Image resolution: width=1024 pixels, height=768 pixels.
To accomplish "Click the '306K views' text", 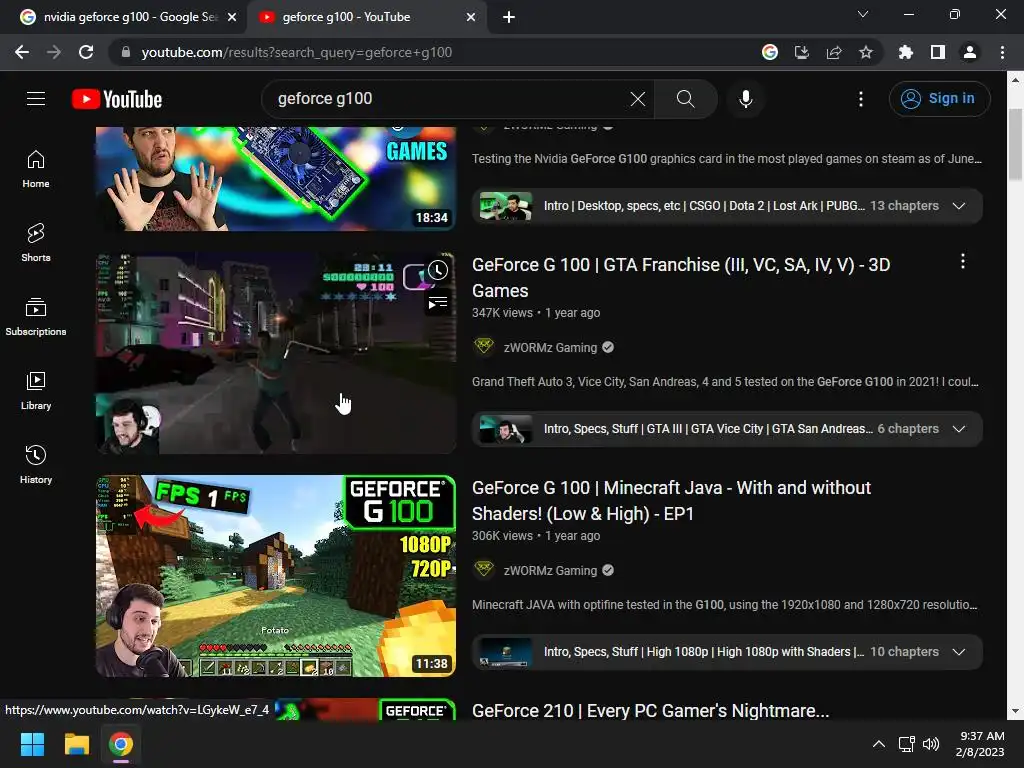I will [502, 536].
